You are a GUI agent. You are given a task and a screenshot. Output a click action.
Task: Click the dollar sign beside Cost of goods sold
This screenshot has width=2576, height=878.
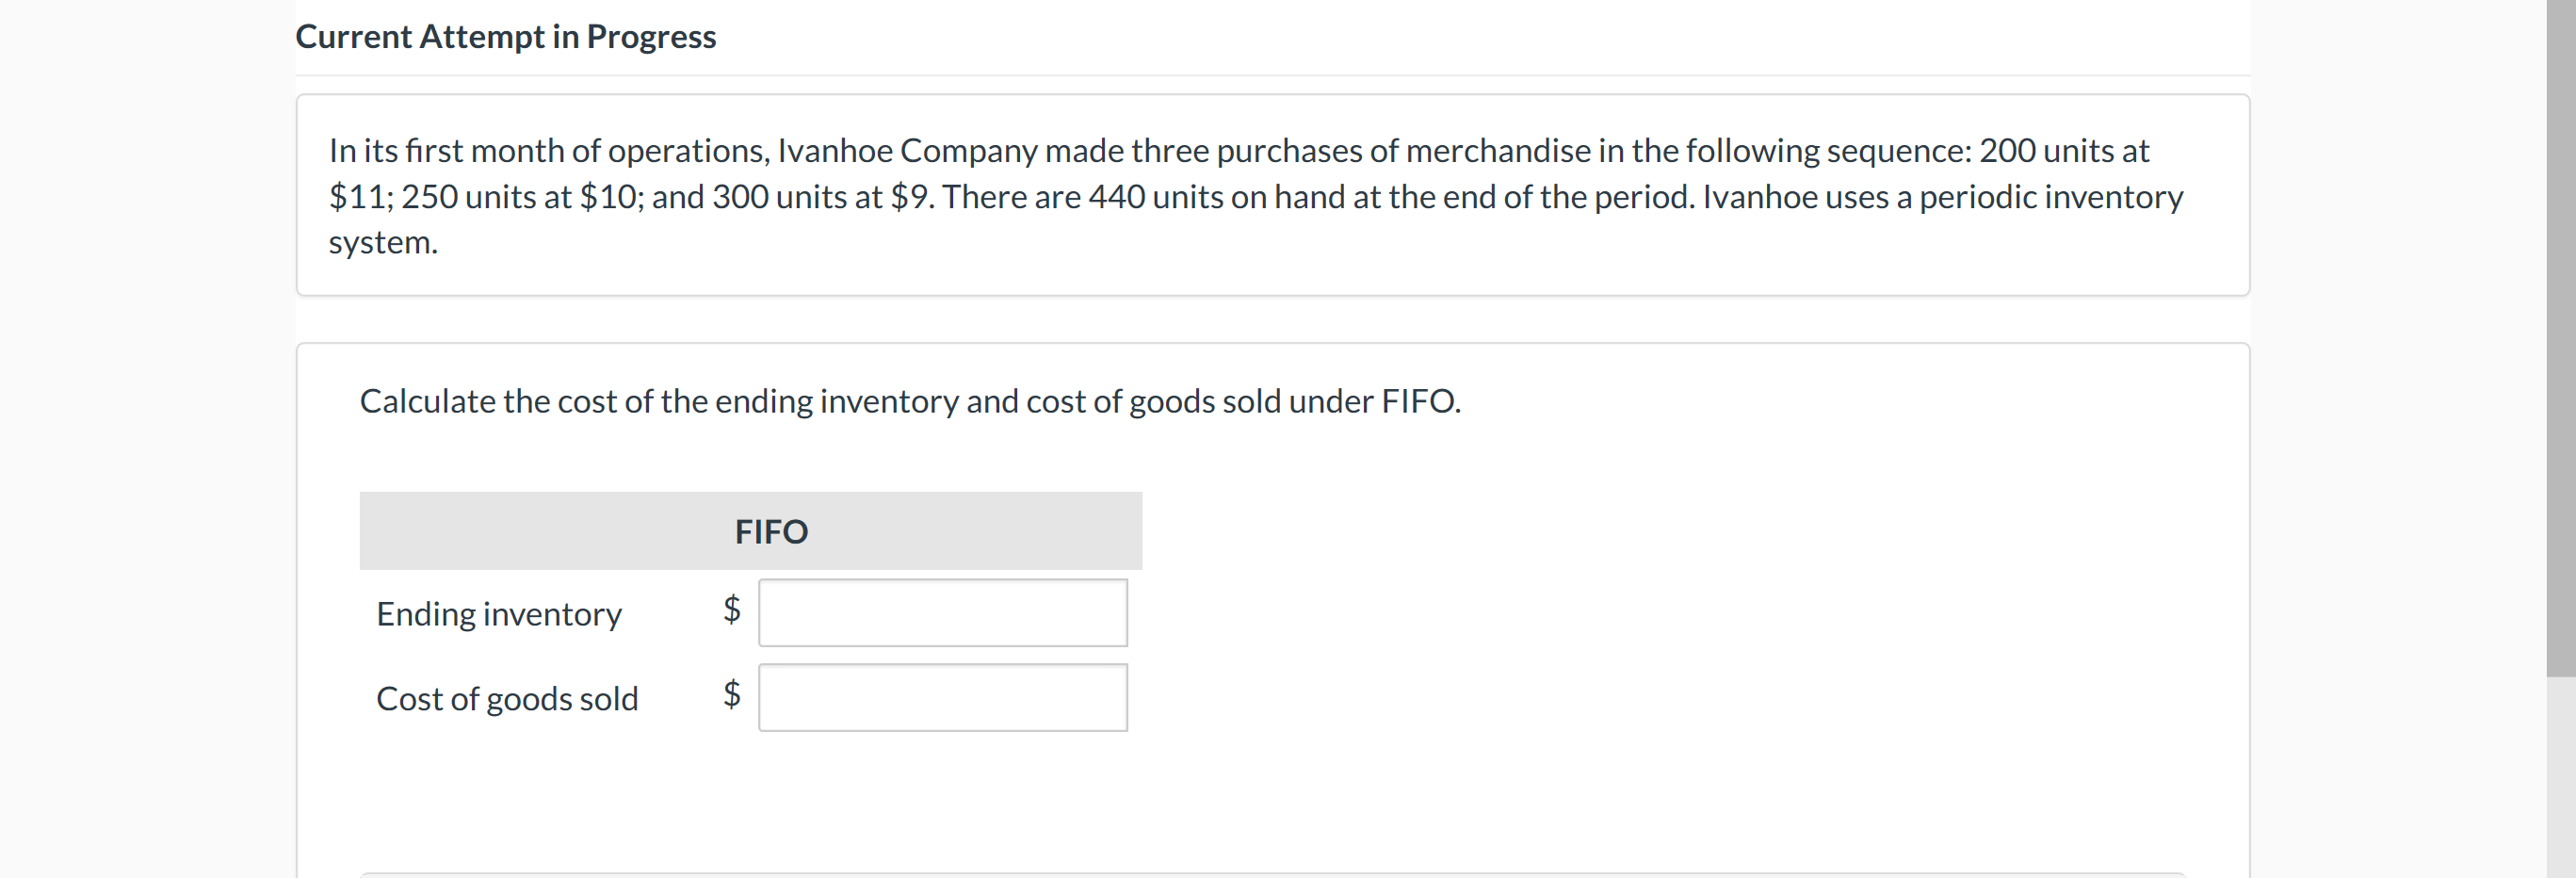point(732,694)
